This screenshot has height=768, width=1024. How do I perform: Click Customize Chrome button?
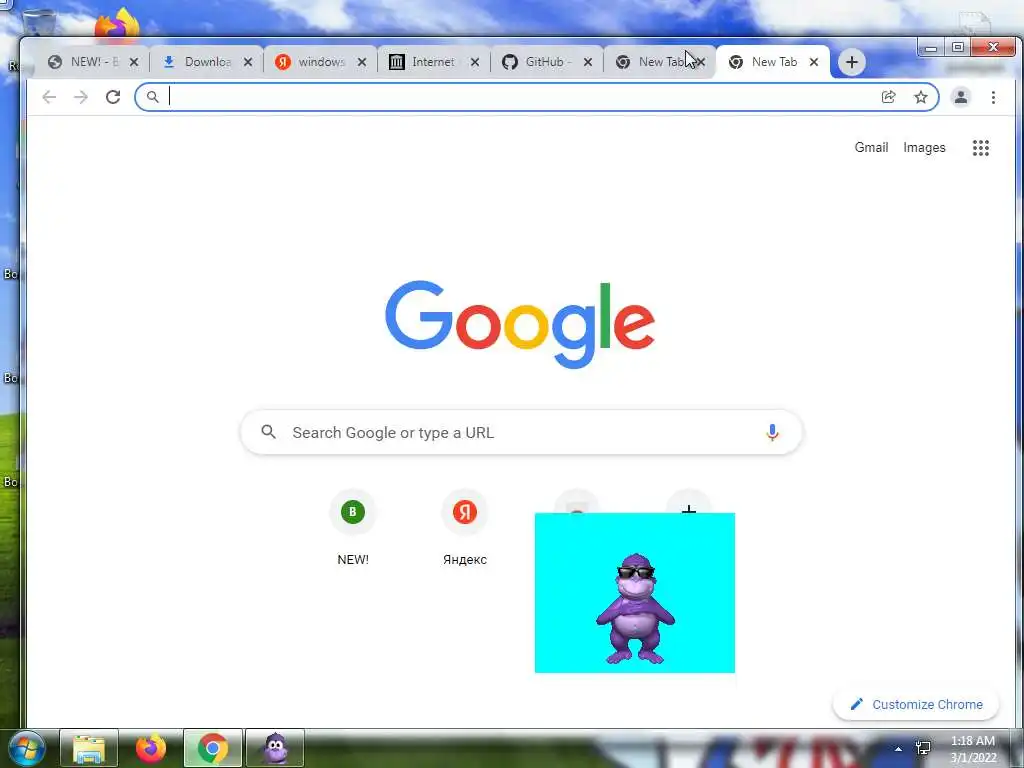click(x=916, y=705)
